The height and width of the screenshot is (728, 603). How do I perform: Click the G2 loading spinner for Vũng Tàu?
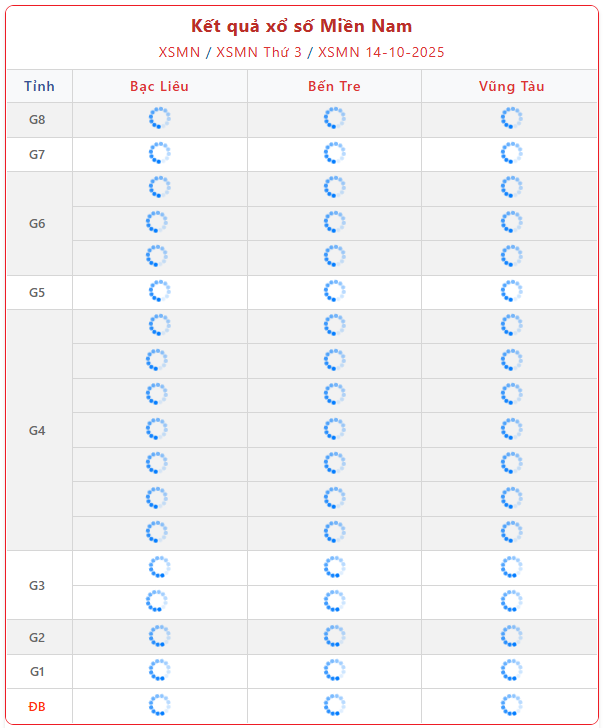click(x=511, y=636)
